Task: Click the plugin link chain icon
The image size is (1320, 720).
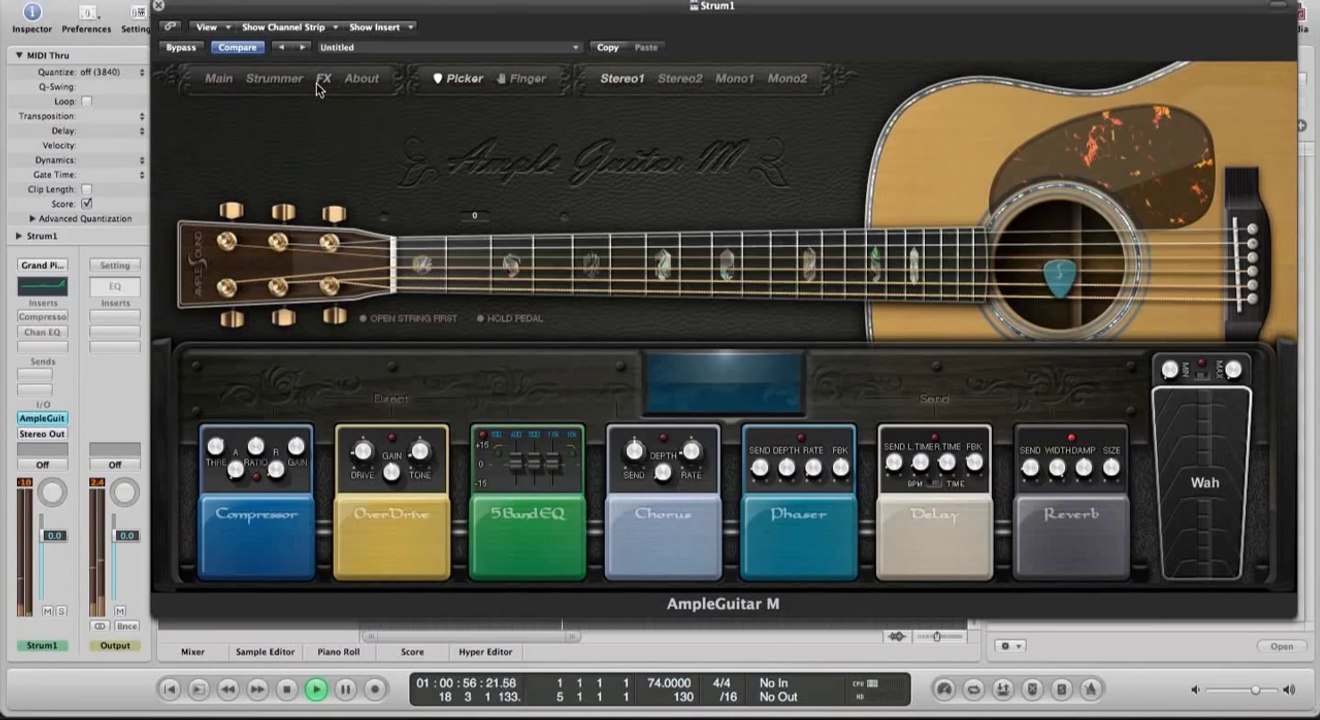Action: click(x=170, y=27)
